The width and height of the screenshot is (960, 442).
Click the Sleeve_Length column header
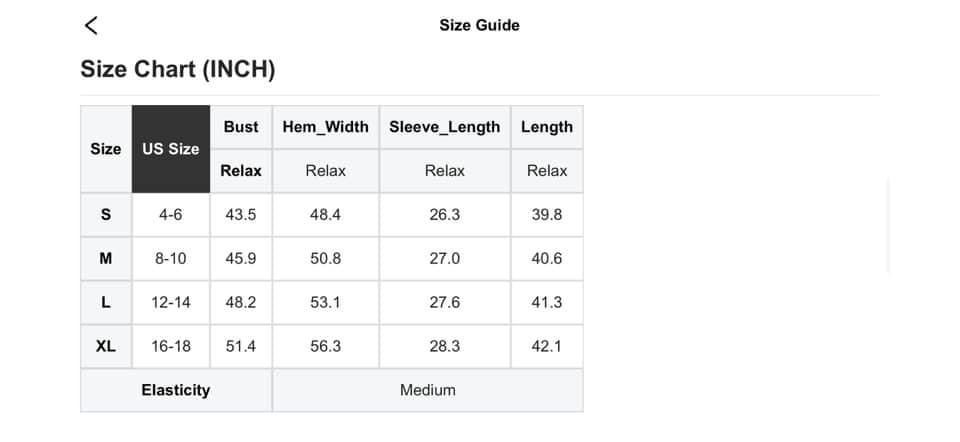pyautogui.click(x=444, y=127)
